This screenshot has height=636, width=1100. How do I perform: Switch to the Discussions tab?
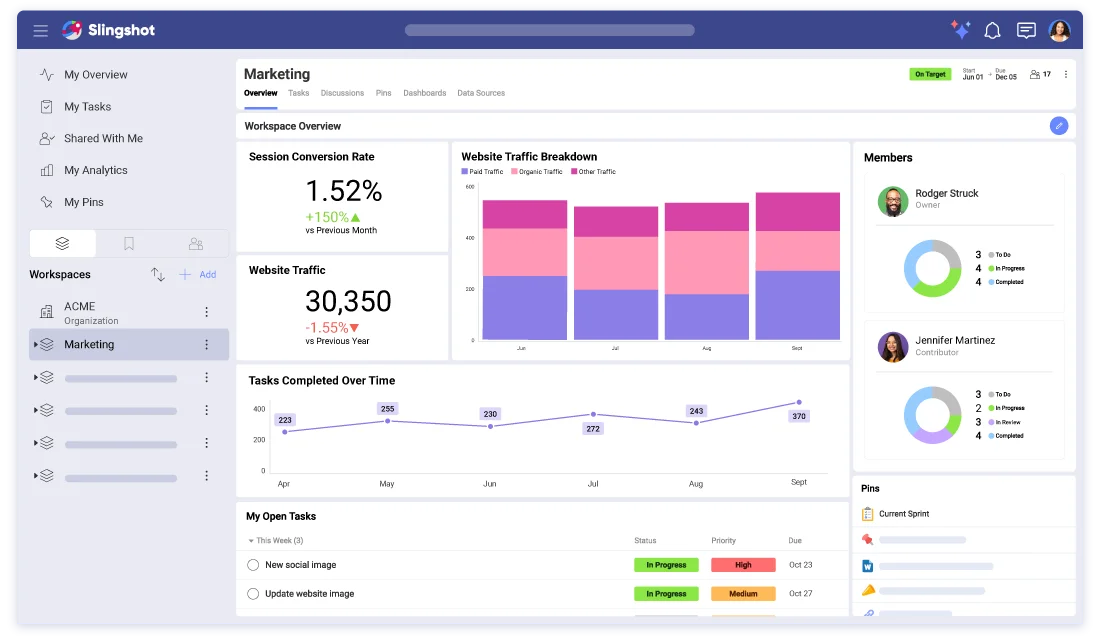[x=342, y=93]
